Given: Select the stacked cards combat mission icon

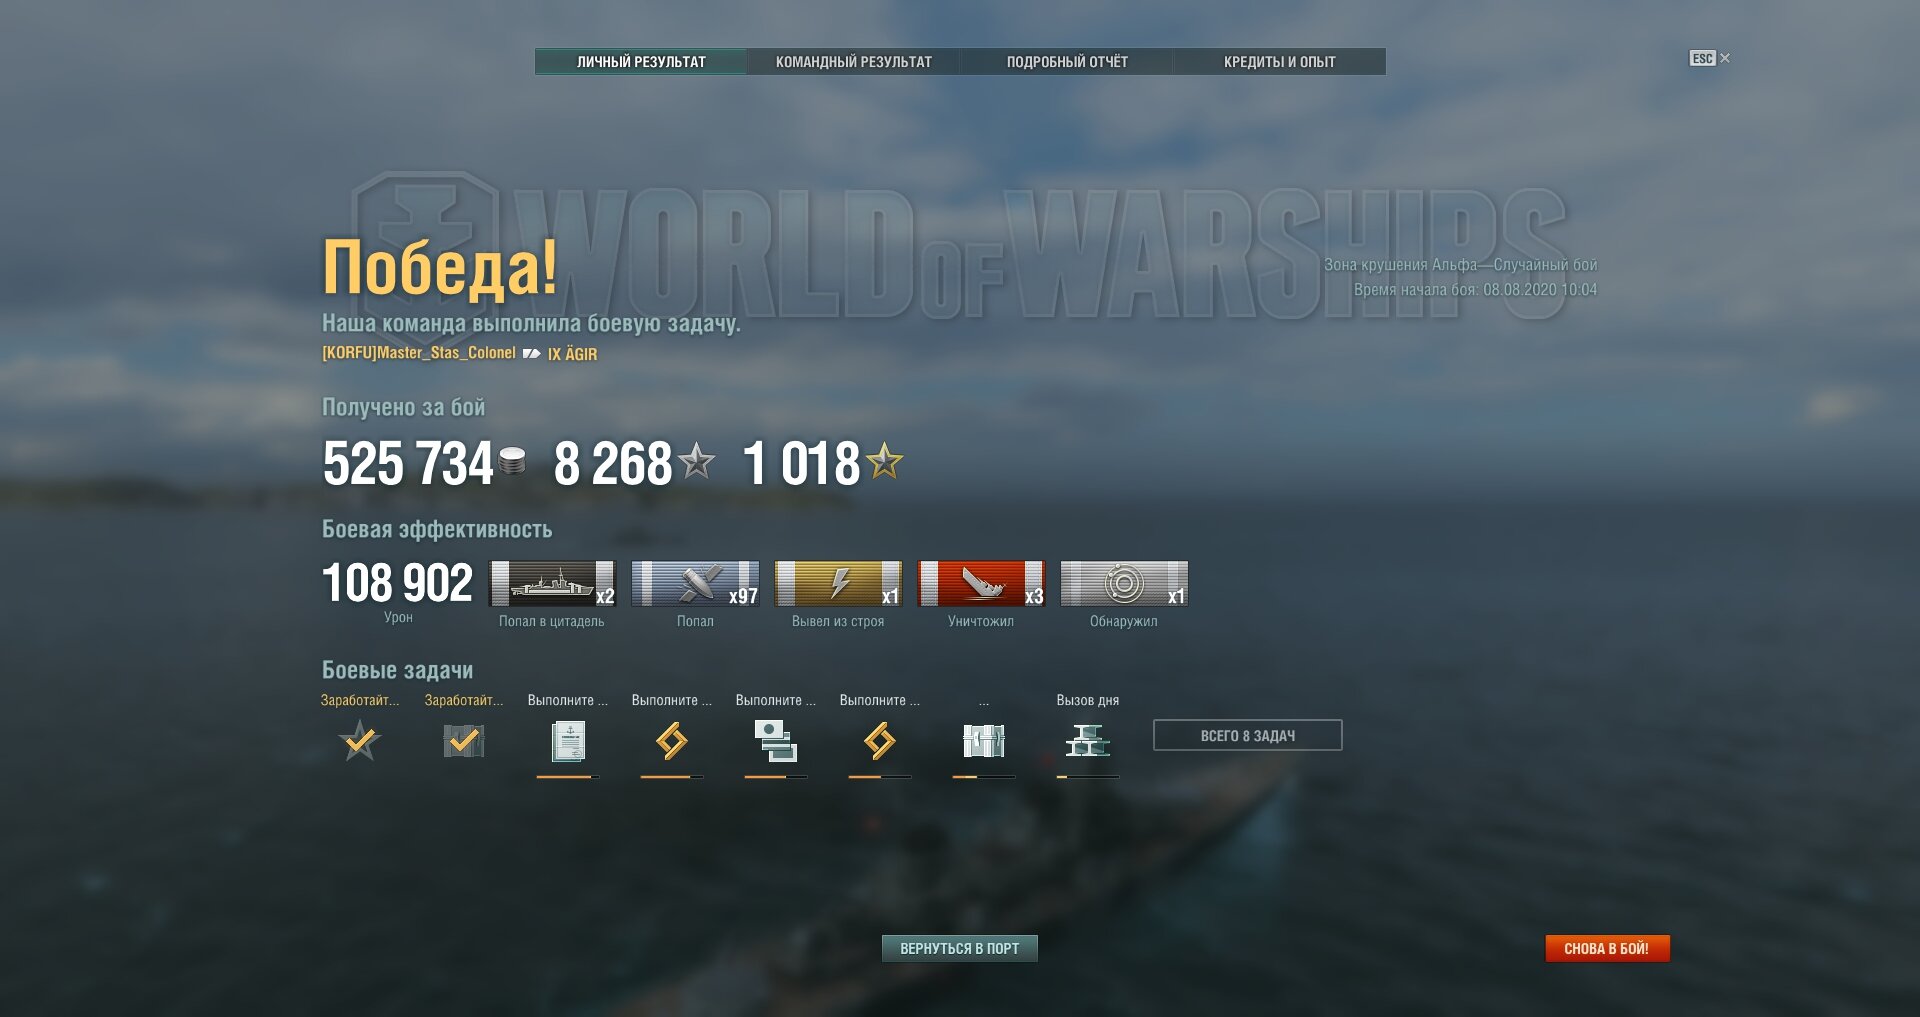Looking at the screenshot, I should [x=776, y=742].
